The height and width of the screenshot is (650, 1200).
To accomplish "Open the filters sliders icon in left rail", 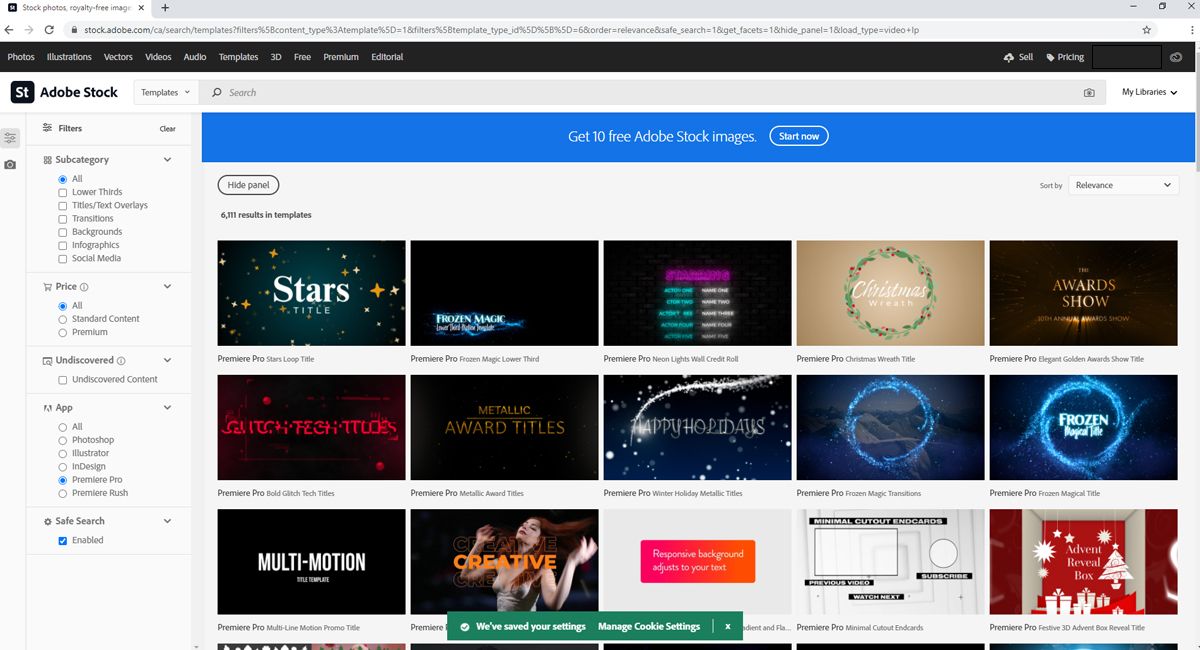I will coord(10,137).
